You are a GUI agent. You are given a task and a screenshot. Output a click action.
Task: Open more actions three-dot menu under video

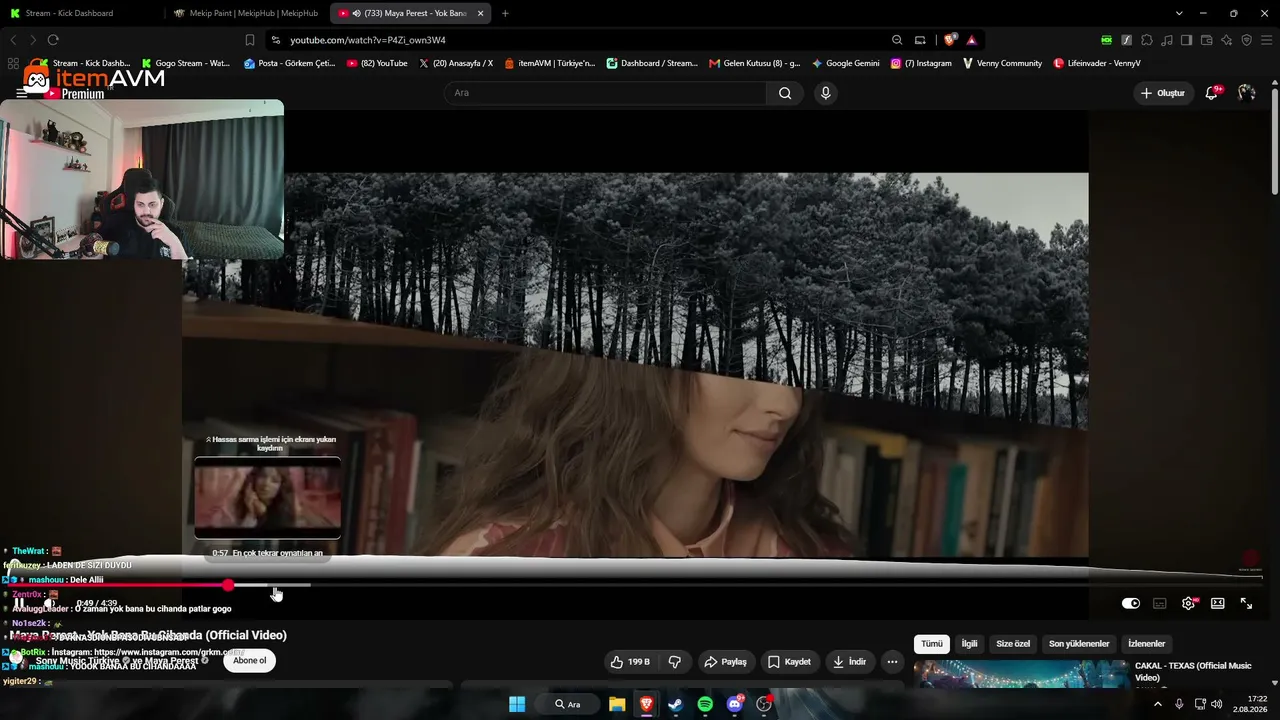tap(892, 661)
